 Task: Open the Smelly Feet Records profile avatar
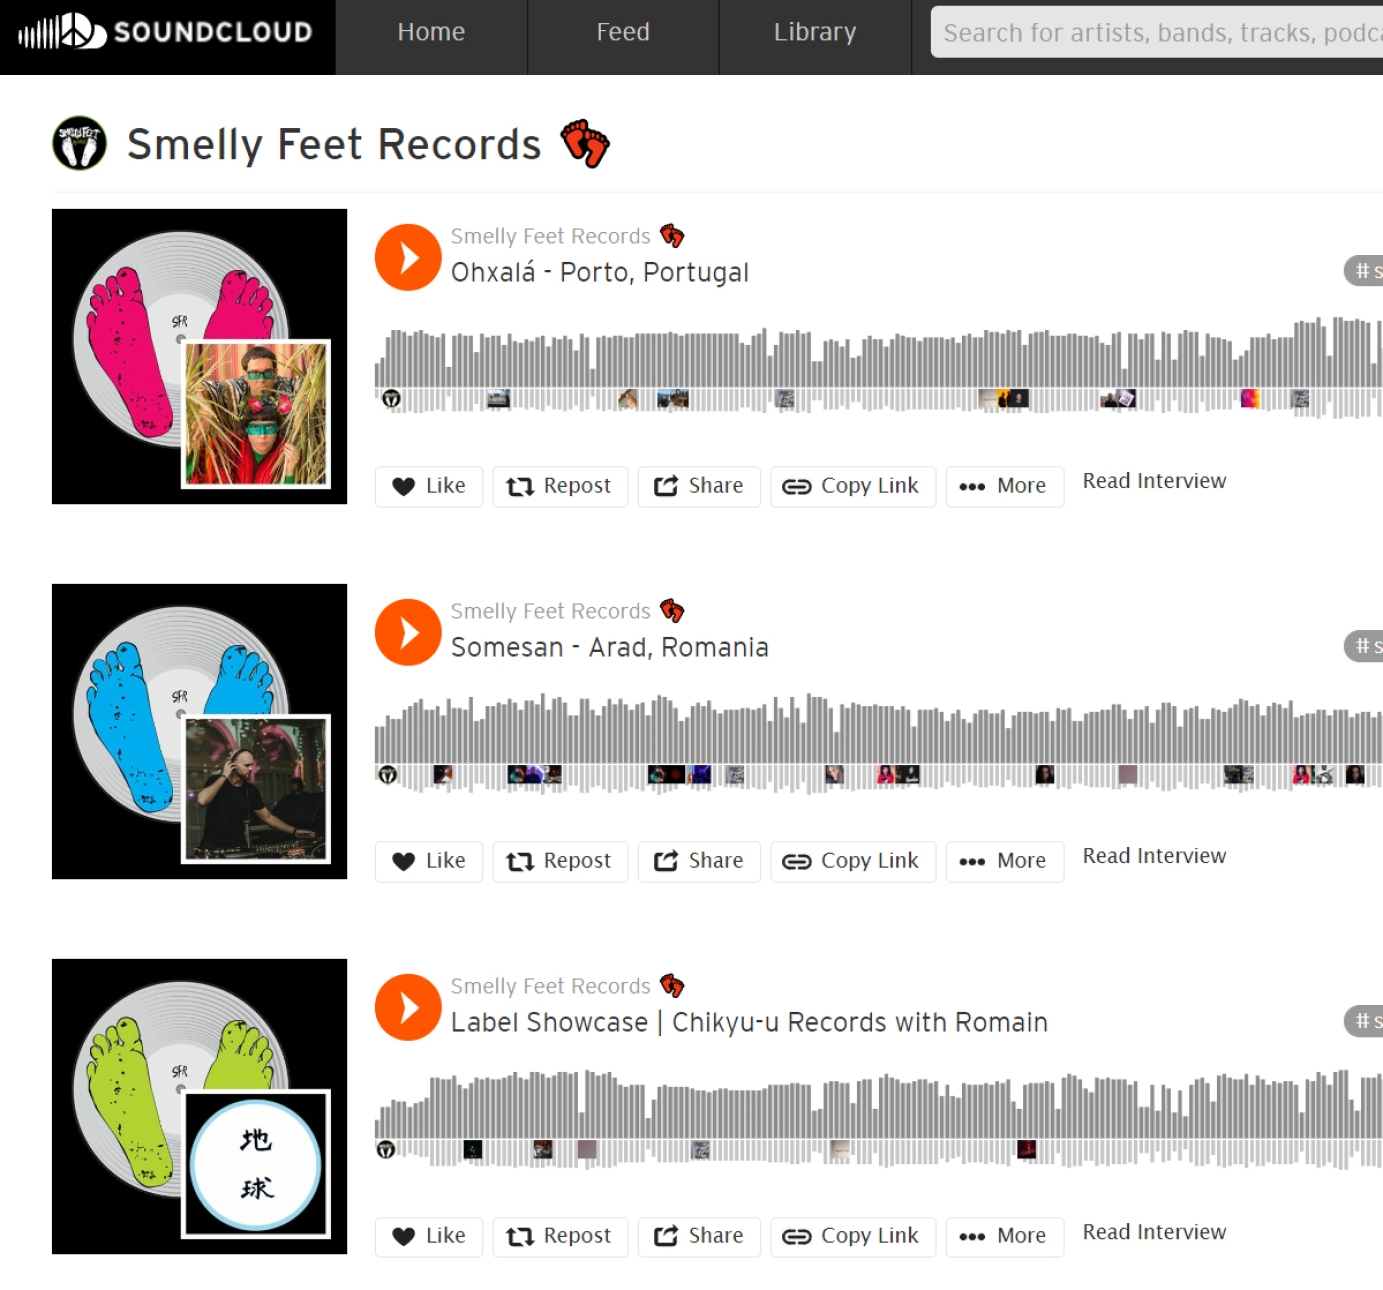[79, 144]
